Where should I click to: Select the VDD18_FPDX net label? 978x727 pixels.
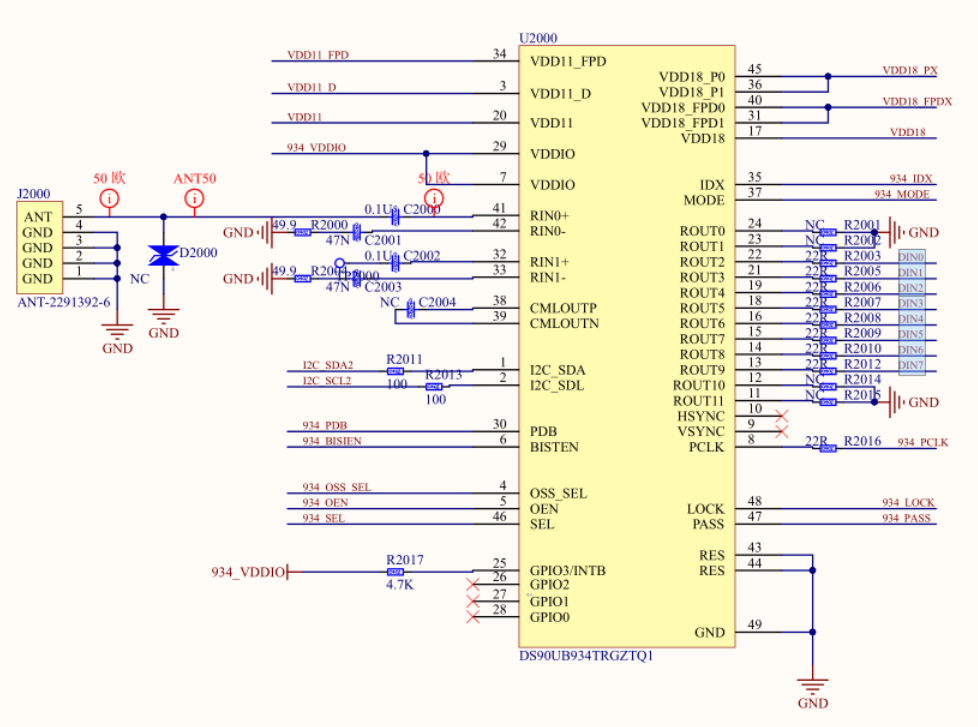[917, 102]
